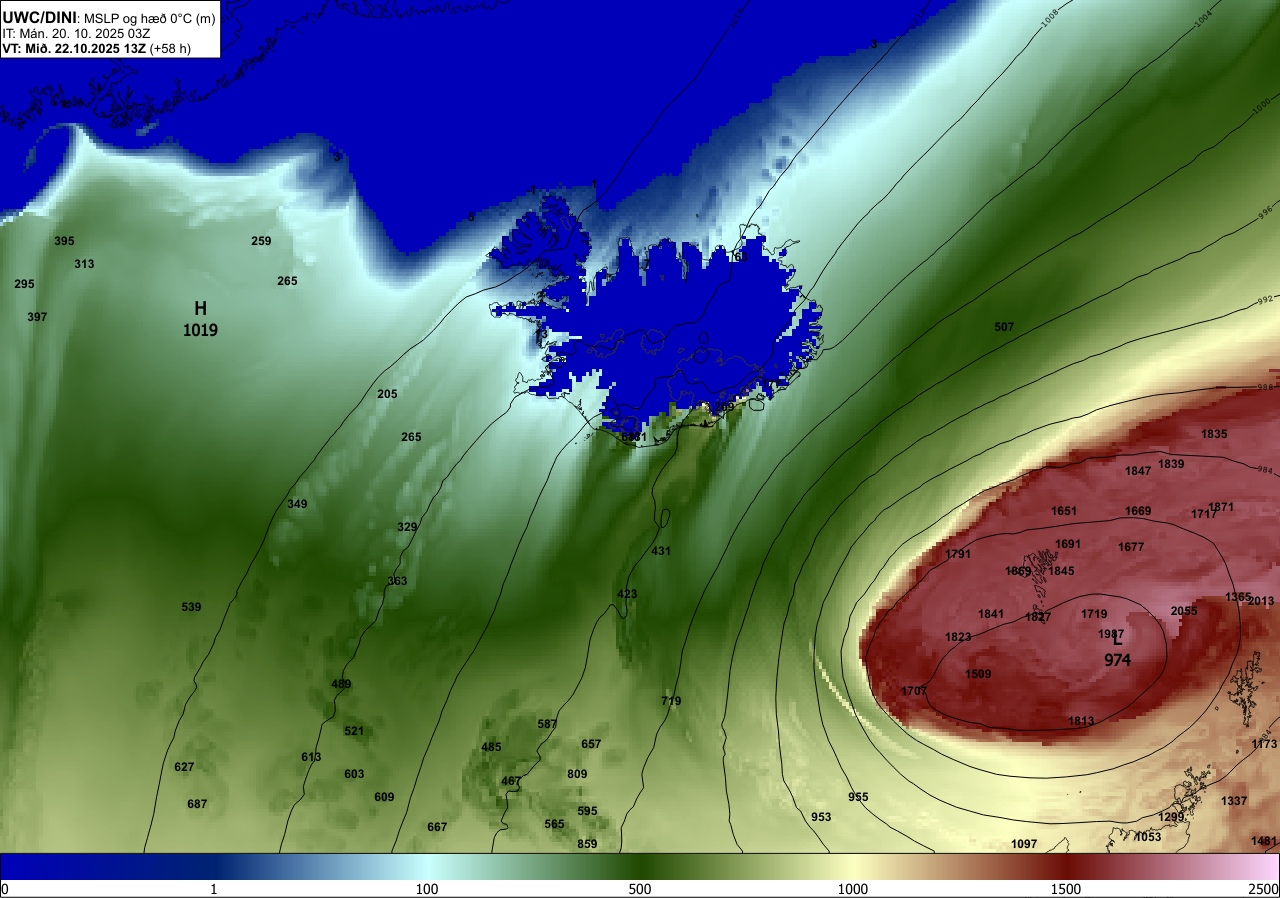Click the height value 259
Screen dimensions: 1280x898
point(261,241)
